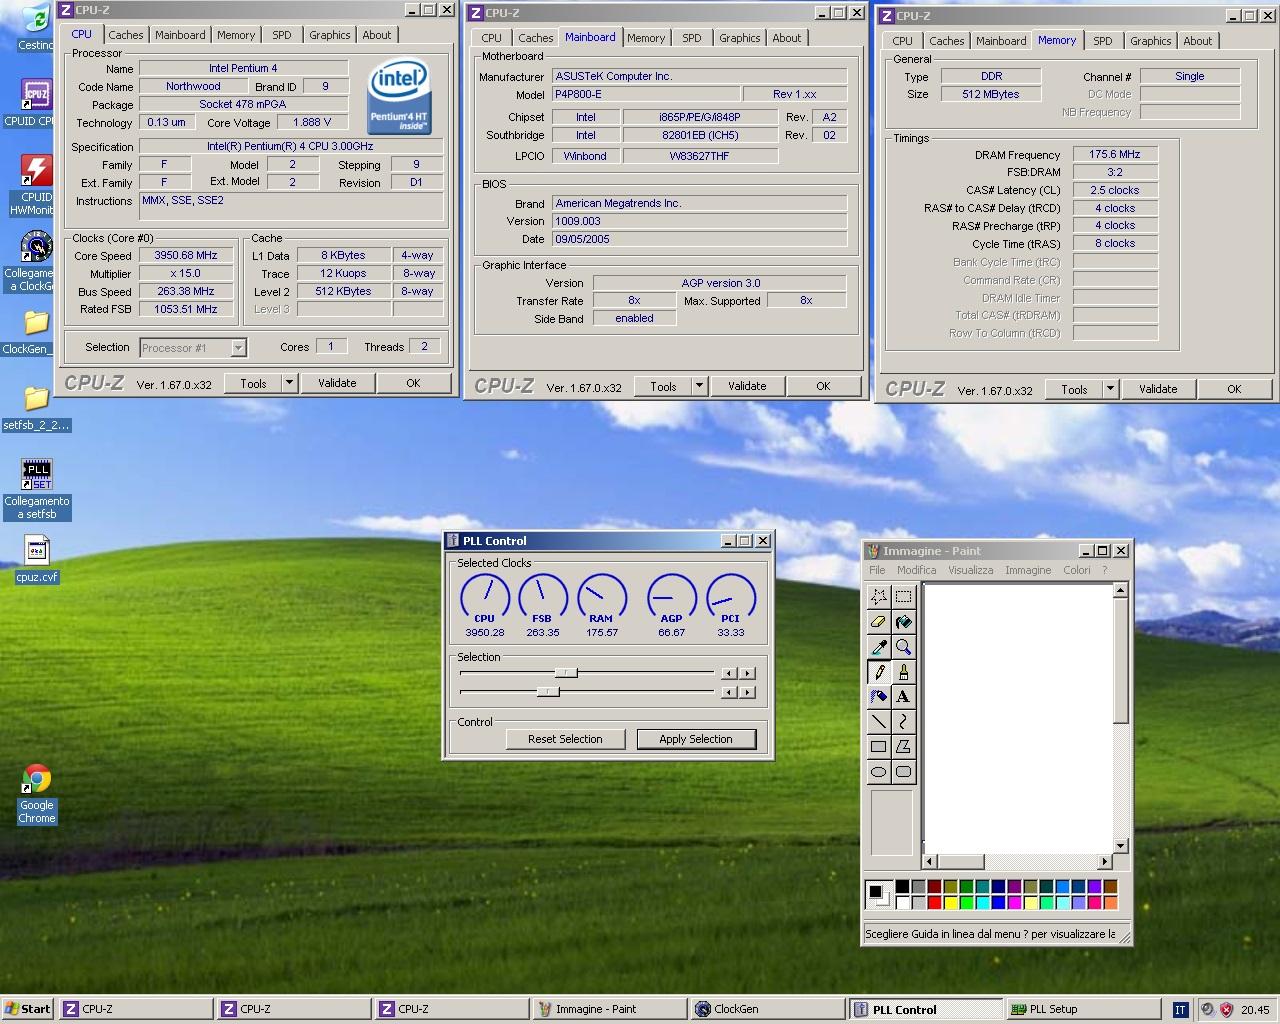Choose the Ellipse shape tool in Paint
The width and height of the screenshot is (1280, 1024).
(x=878, y=771)
